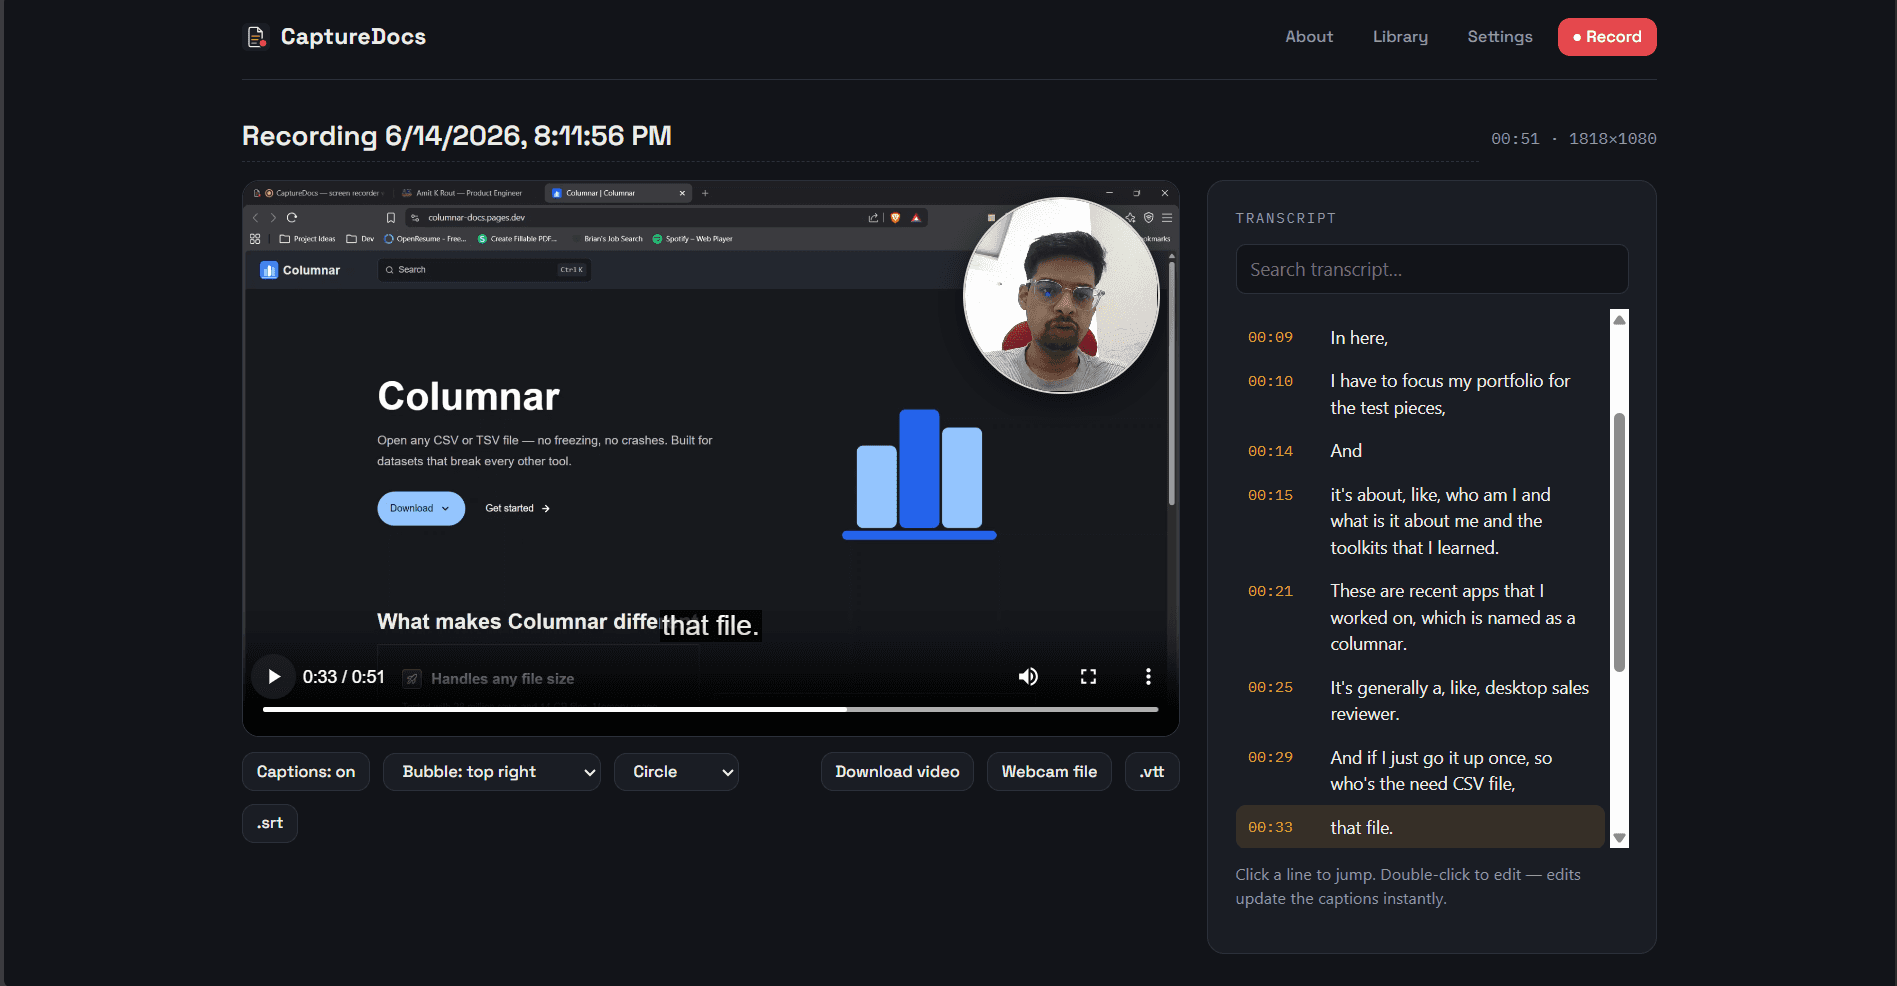This screenshot has width=1897, height=986.
Task: Click the 0:33 / 0:51 time display
Action: click(344, 677)
